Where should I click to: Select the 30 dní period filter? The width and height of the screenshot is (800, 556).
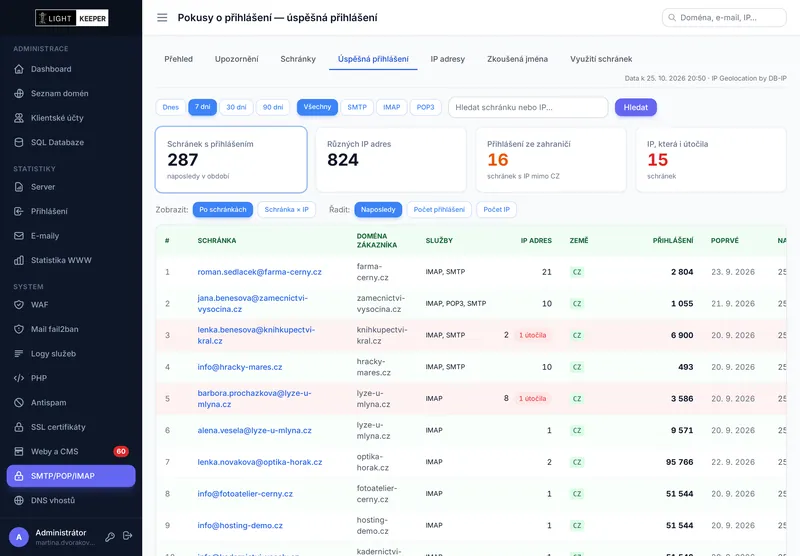pyautogui.click(x=236, y=107)
